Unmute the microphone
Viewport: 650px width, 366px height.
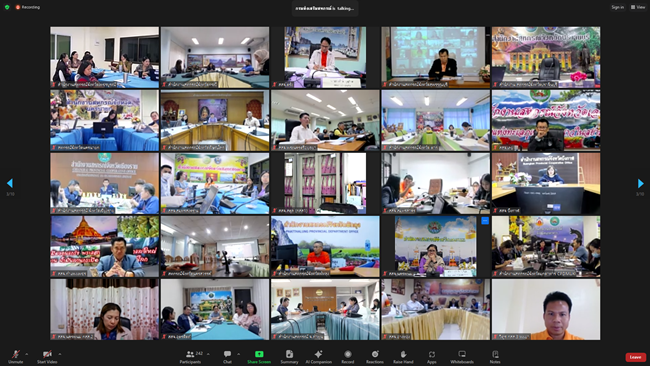16,356
